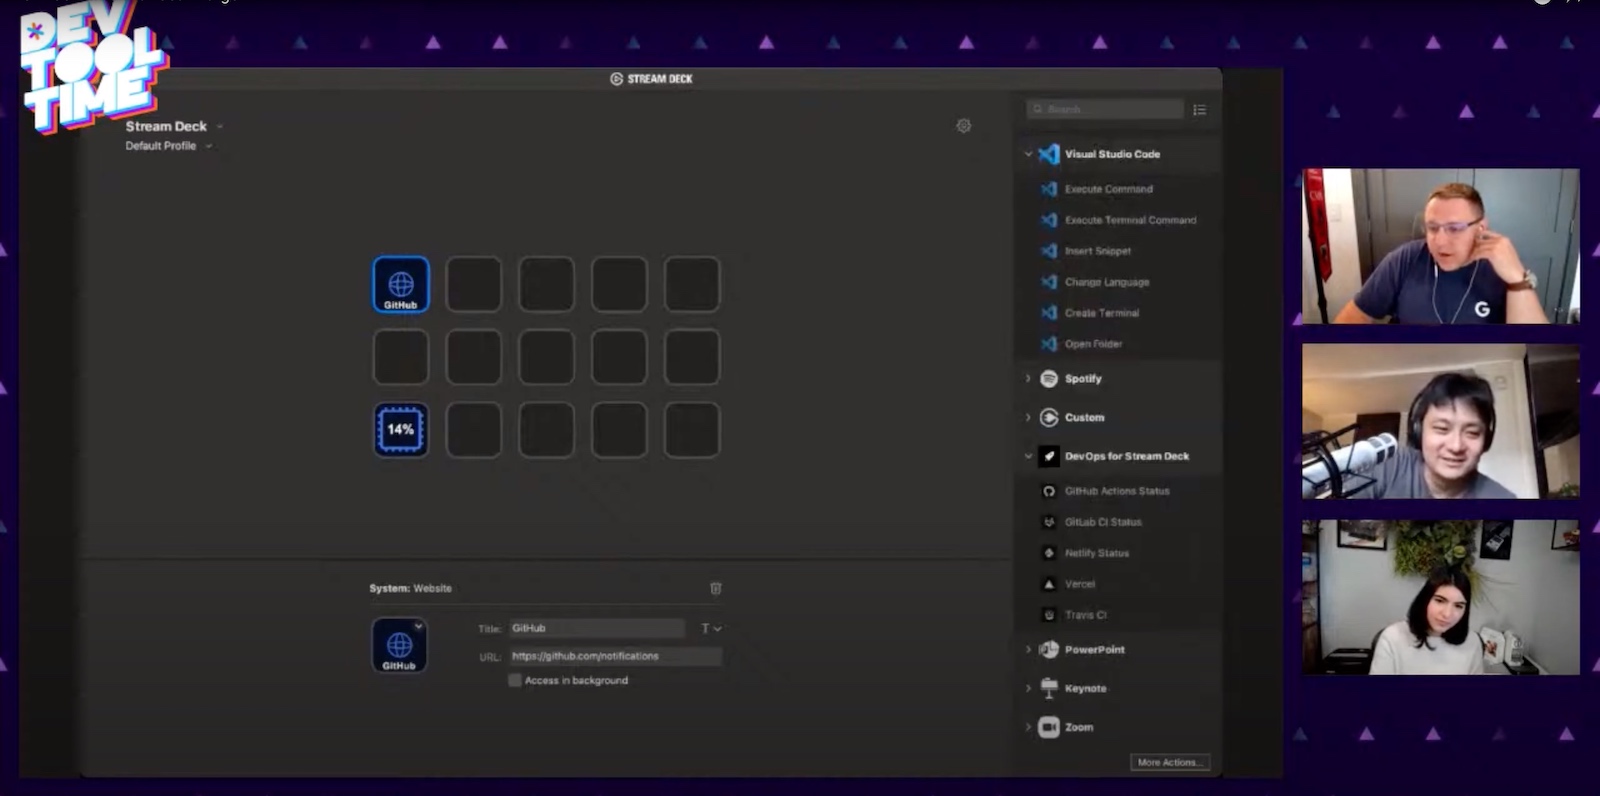The height and width of the screenshot is (796, 1600).
Task: Collapse the DevOps for Stream Deck category
Action: coord(1028,456)
